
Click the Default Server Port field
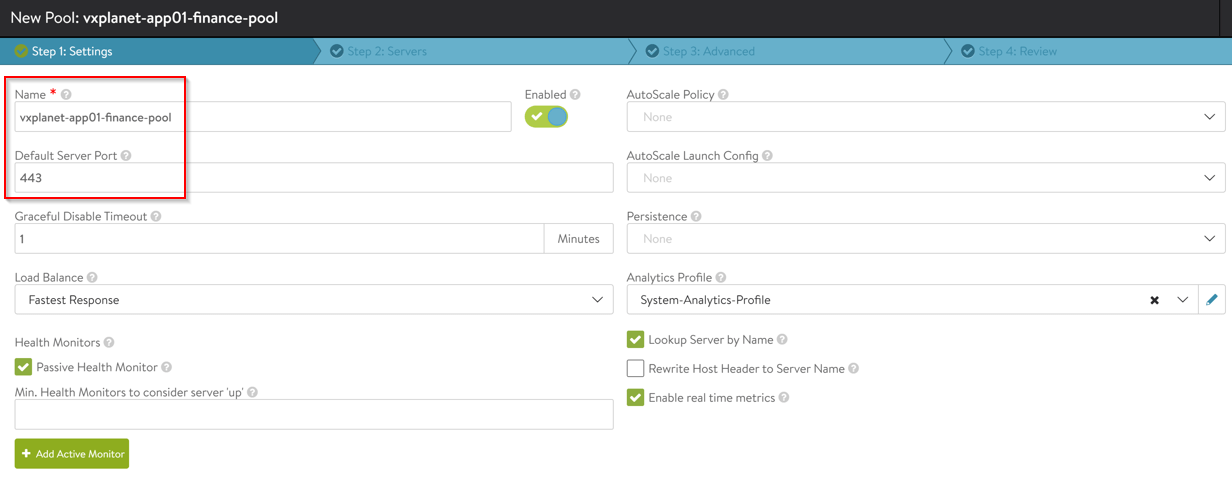pyautogui.click(x=314, y=178)
